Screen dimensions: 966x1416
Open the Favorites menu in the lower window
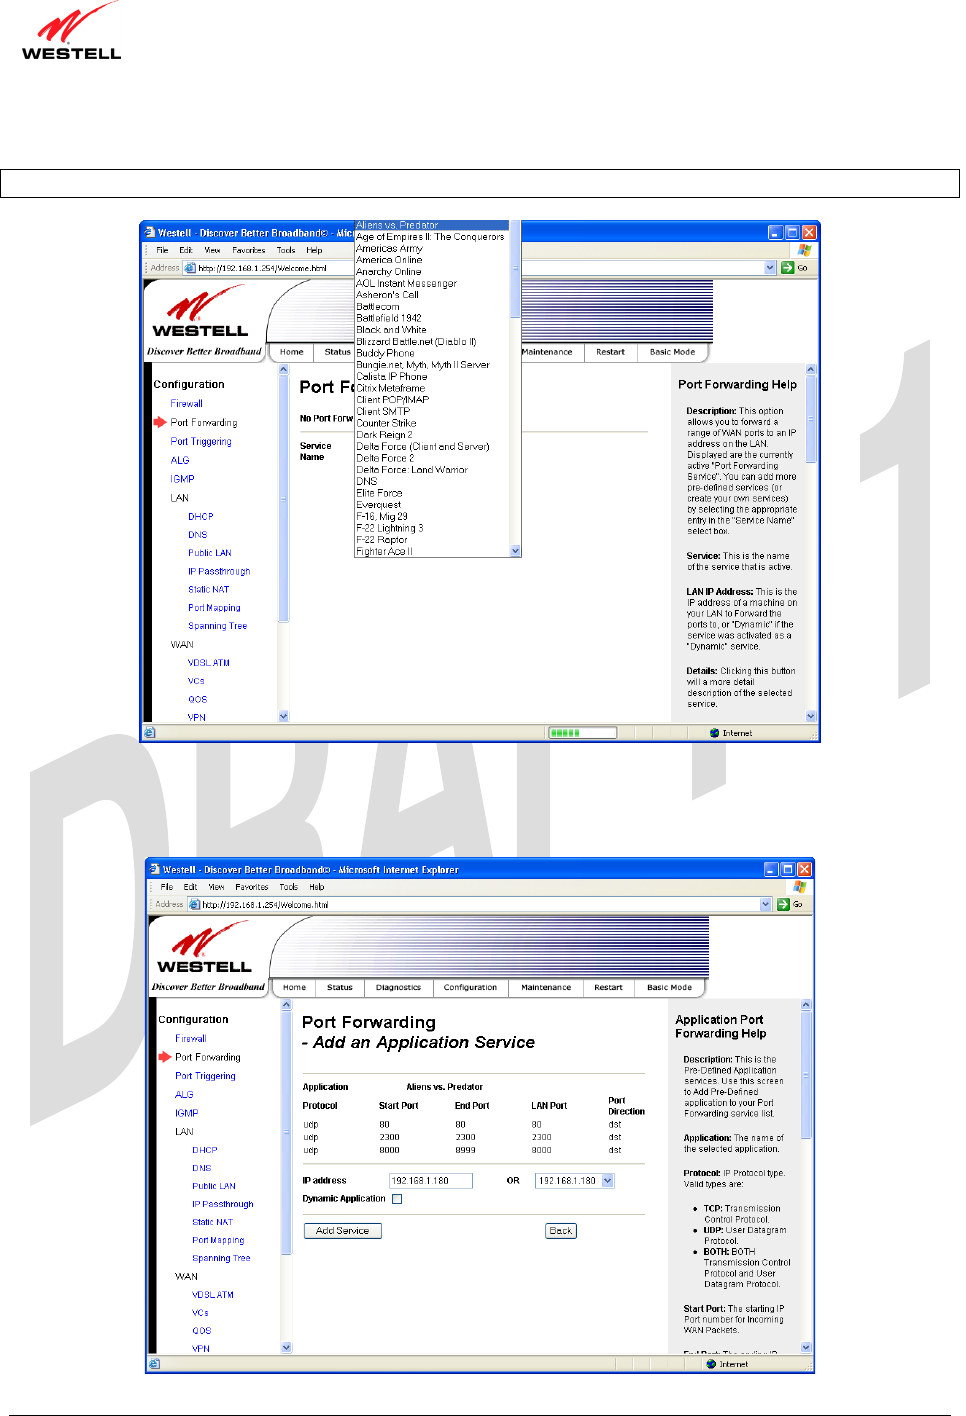tap(252, 887)
